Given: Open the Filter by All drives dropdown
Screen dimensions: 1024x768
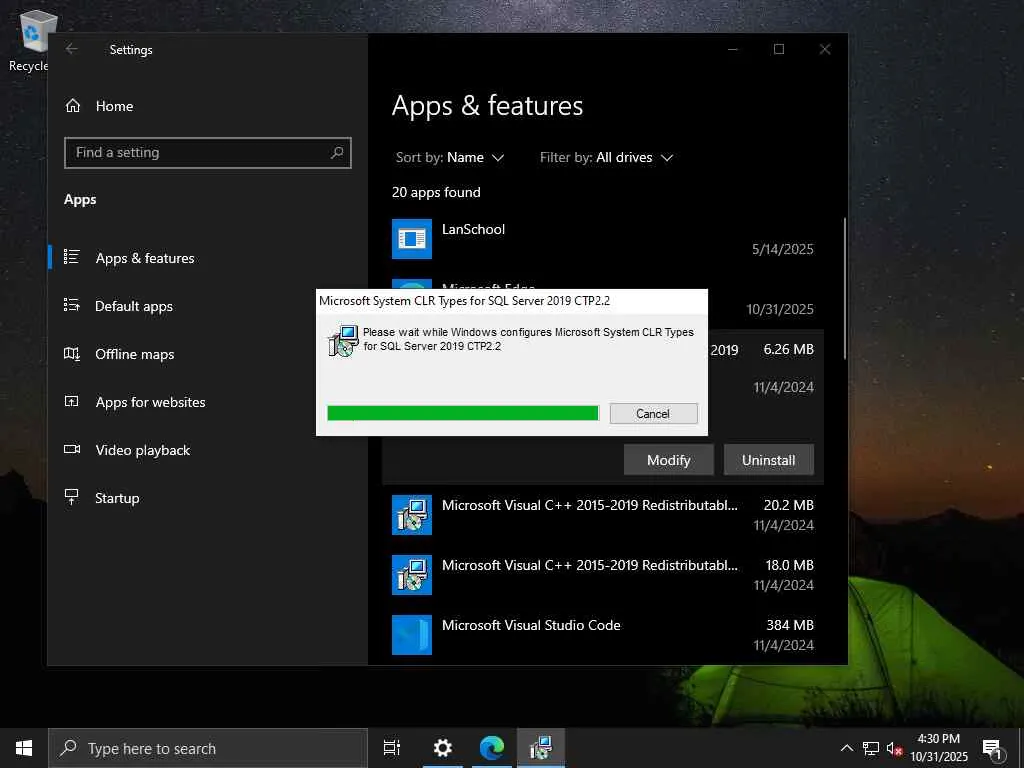Looking at the screenshot, I should (606, 157).
